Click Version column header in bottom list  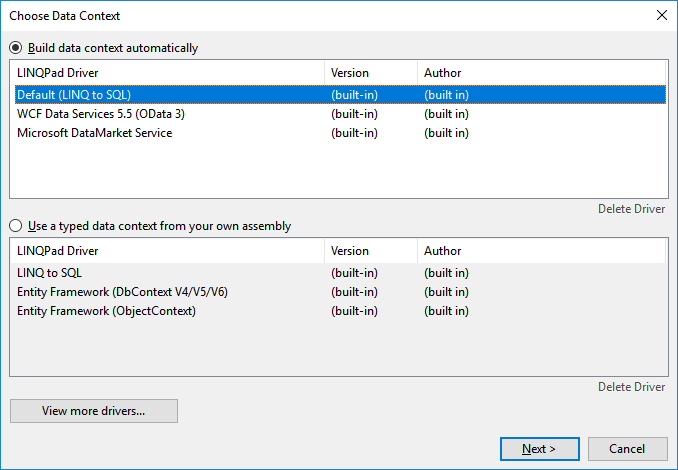(371, 251)
